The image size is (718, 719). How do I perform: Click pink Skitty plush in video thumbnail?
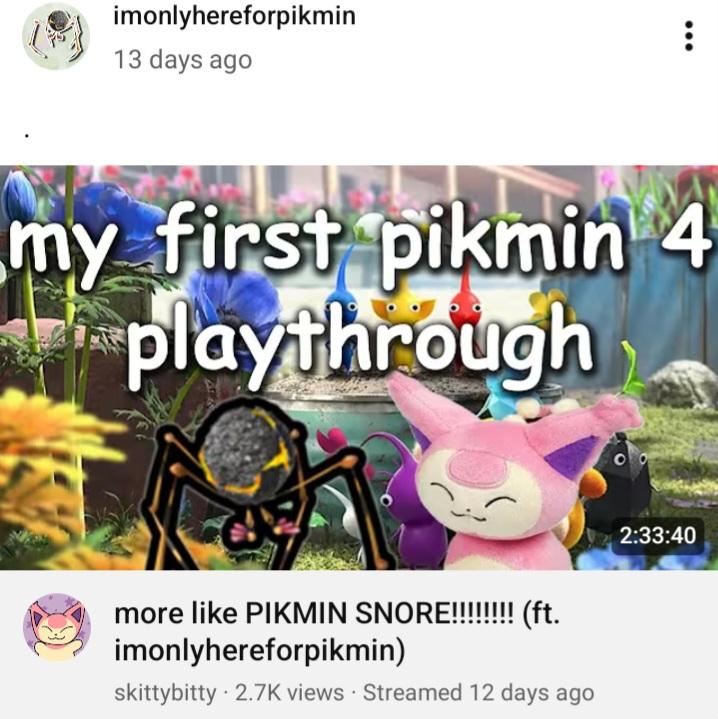pyautogui.click(x=507, y=472)
